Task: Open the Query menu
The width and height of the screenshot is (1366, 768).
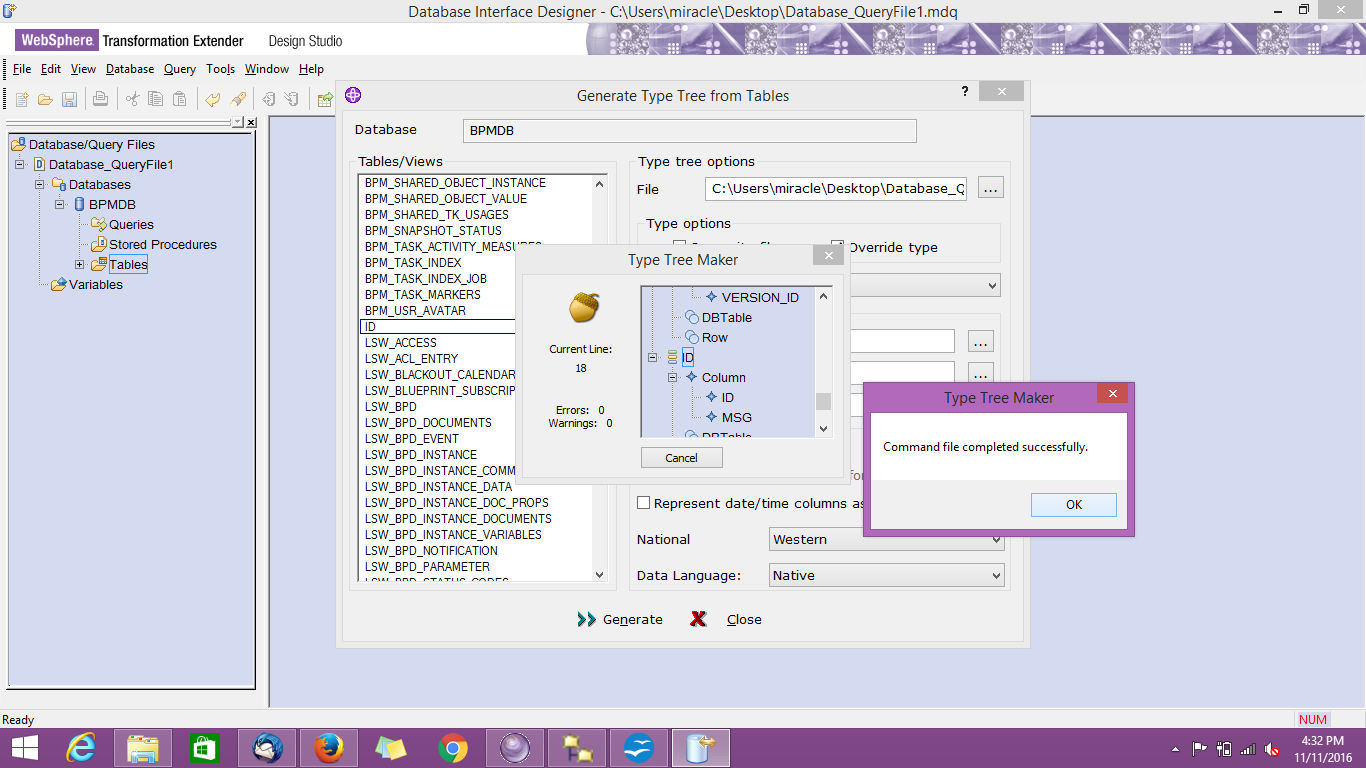Action: (x=179, y=69)
